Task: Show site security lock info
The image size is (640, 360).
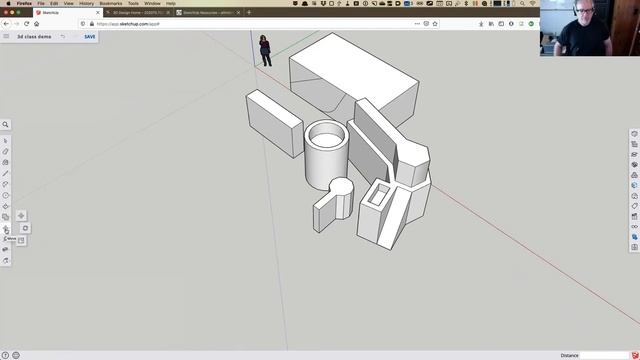Action: (92, 24)
